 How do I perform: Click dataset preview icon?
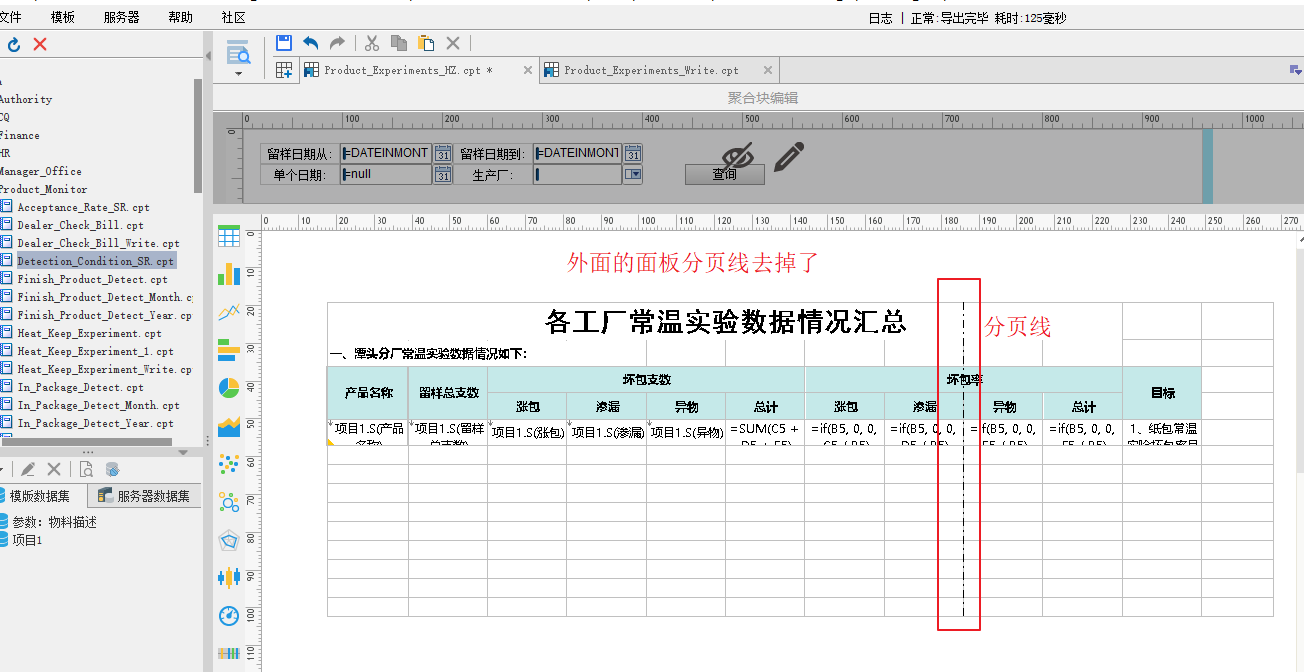point(86,469)
